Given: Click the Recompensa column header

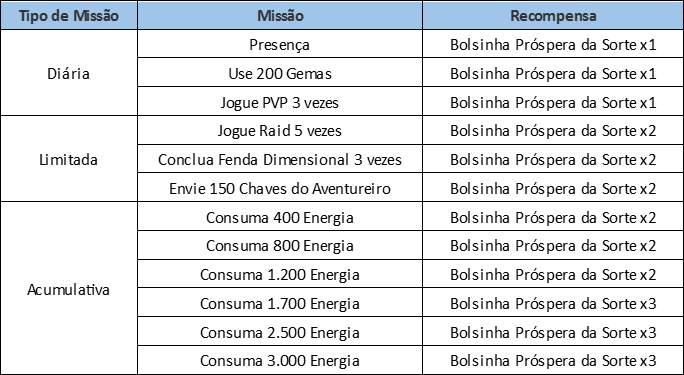Looking at the screenshot, I should (553, 15).
